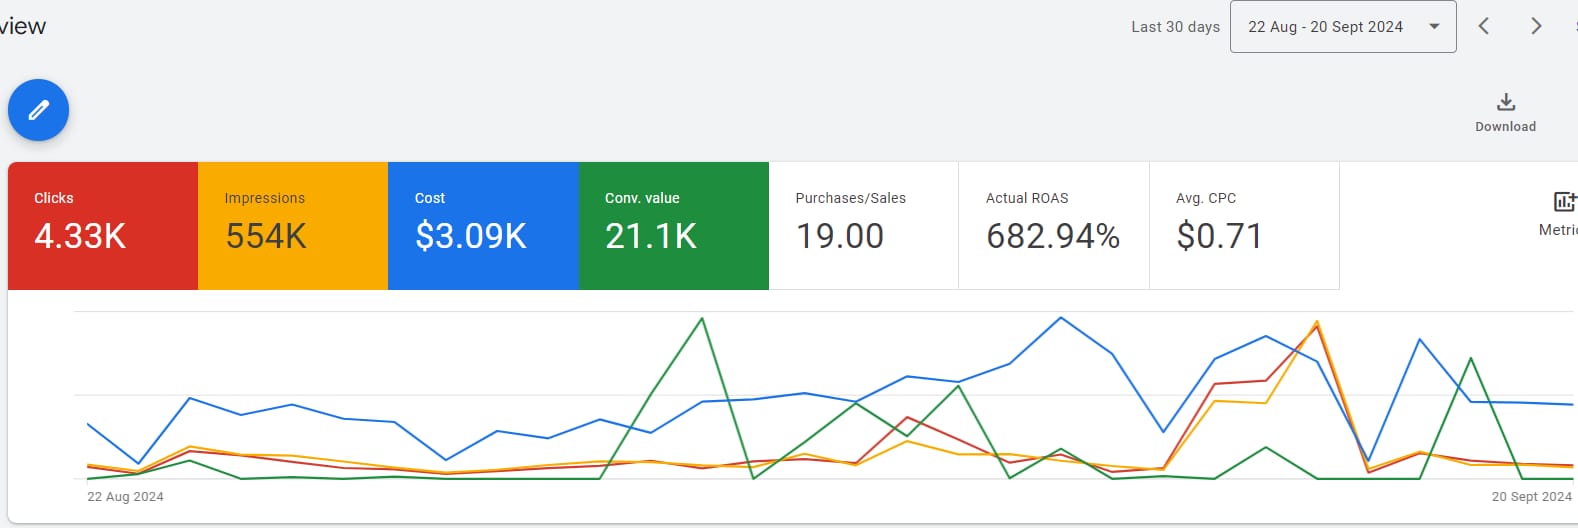Toggle the orange Impressions metric card
The width and height of the screenshot is (1578, 528).
click(293, 226)
